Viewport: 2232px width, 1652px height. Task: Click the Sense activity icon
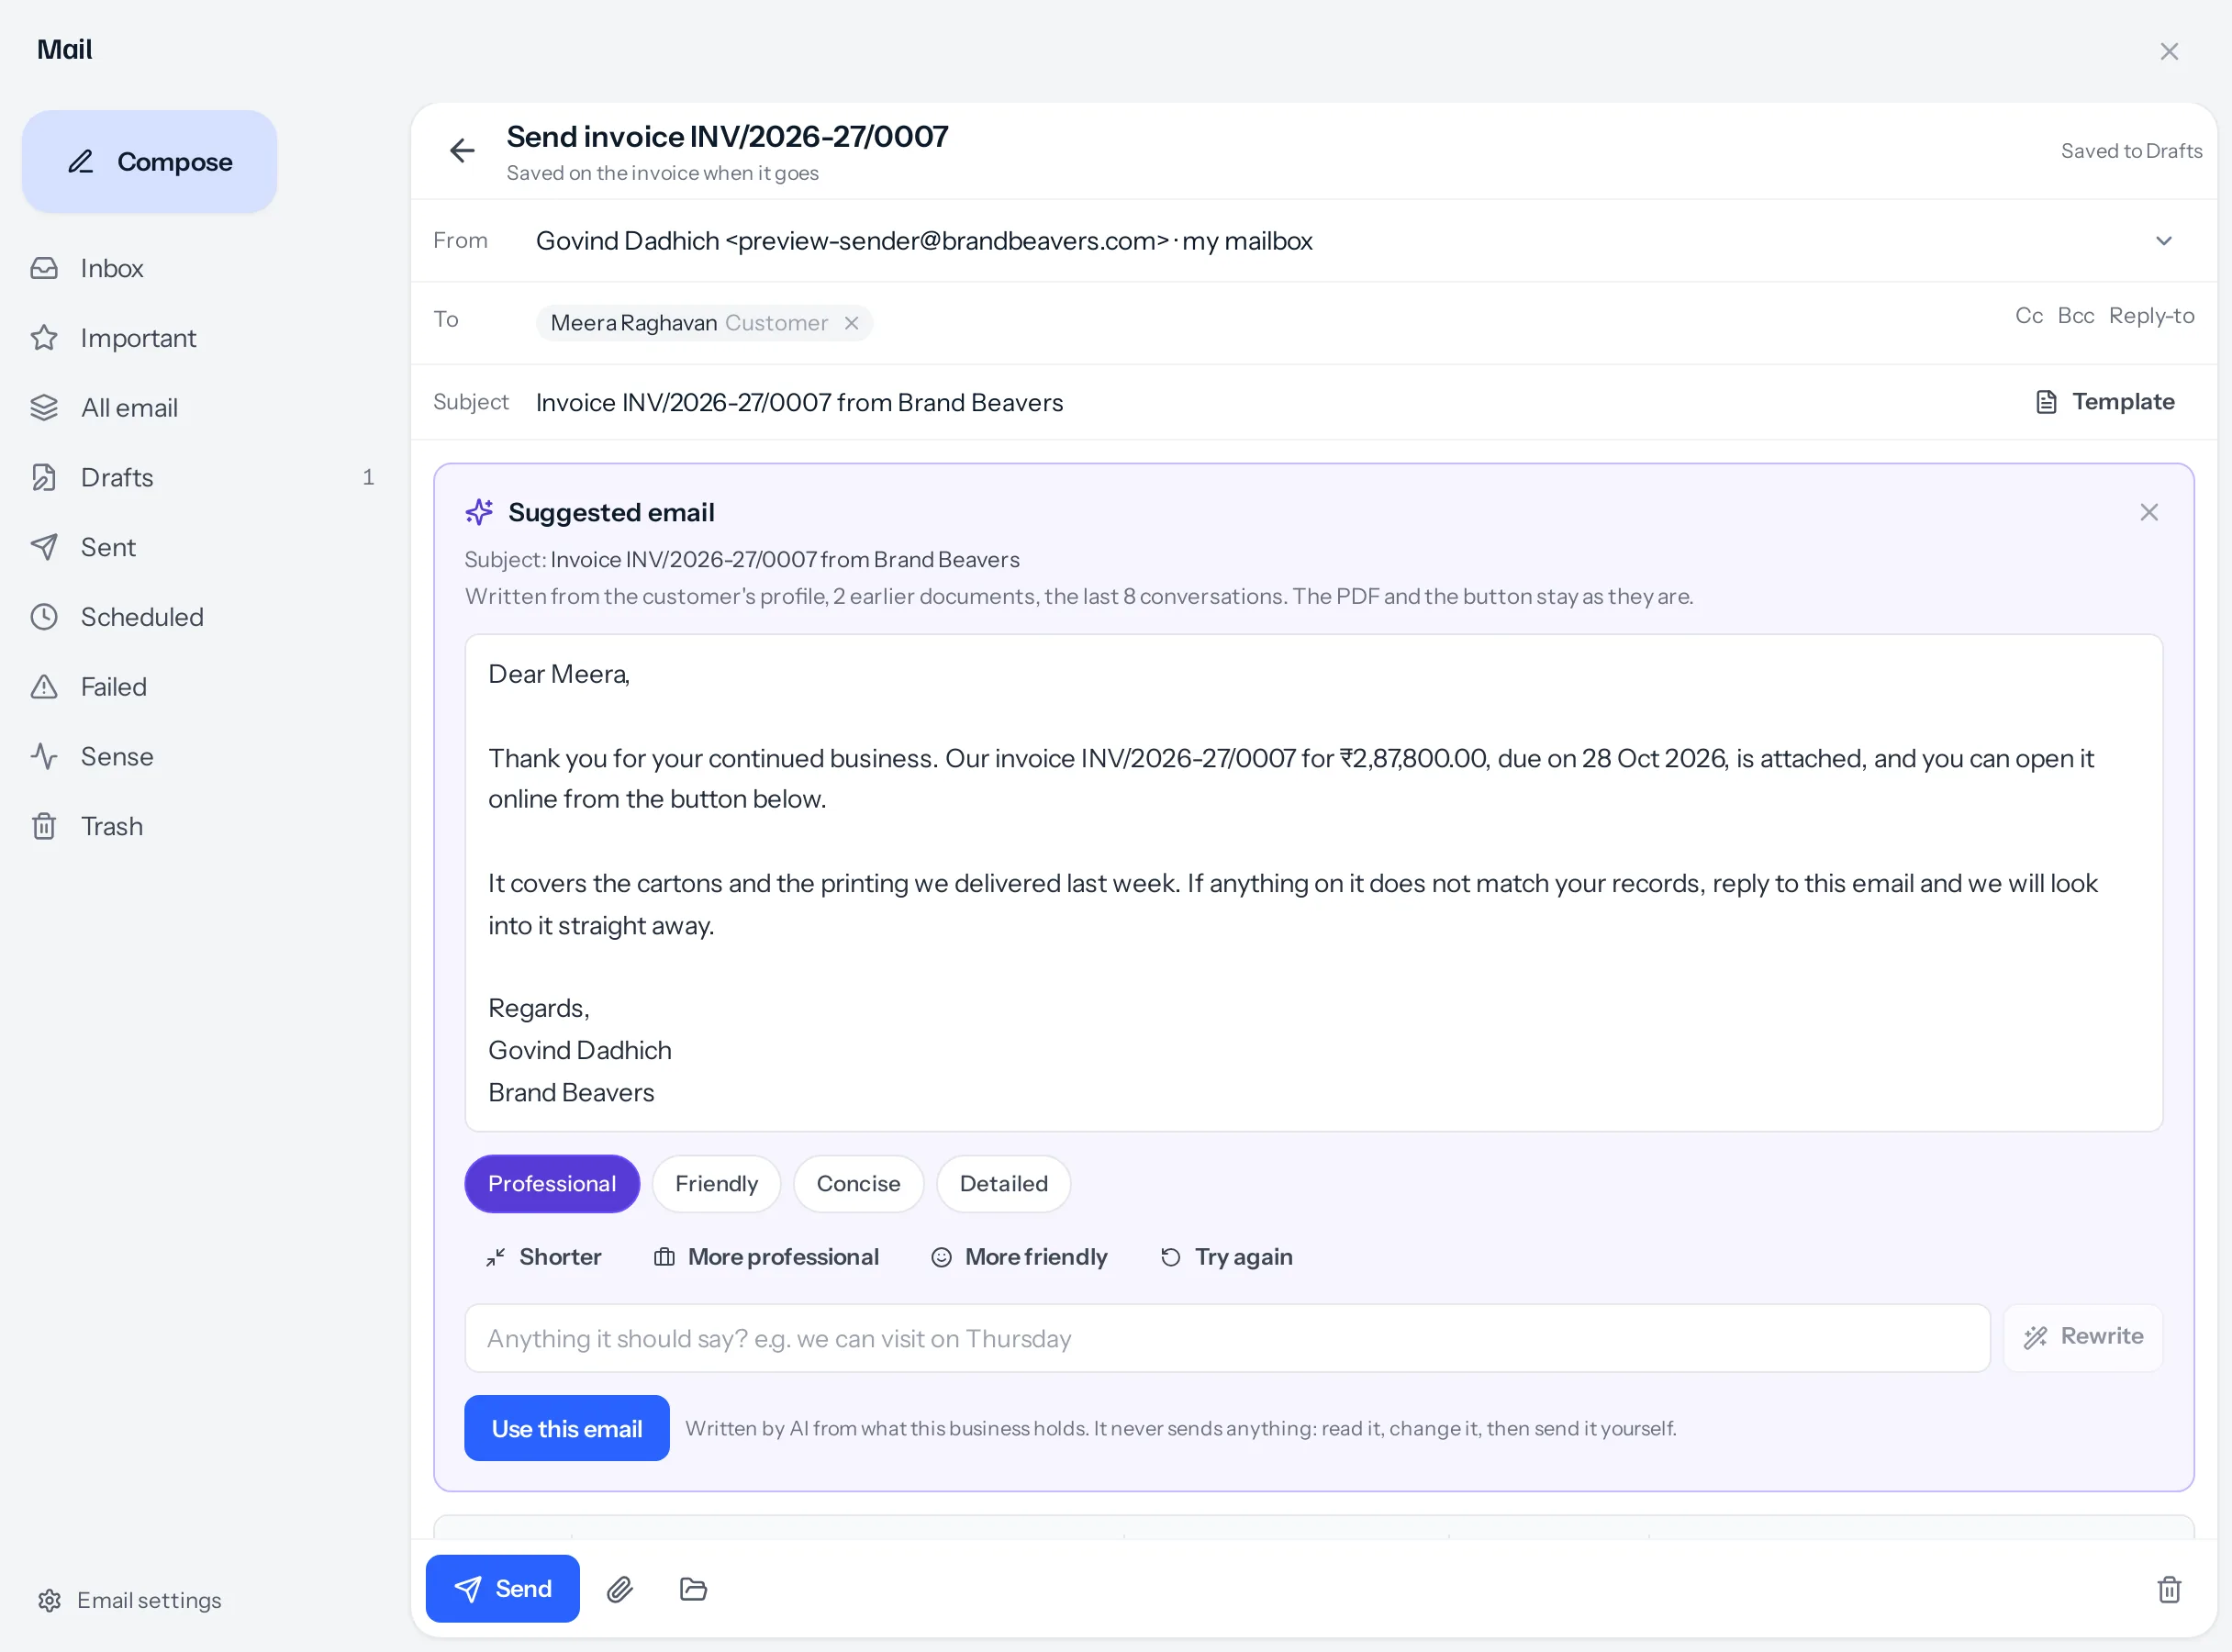coord(44,757)
